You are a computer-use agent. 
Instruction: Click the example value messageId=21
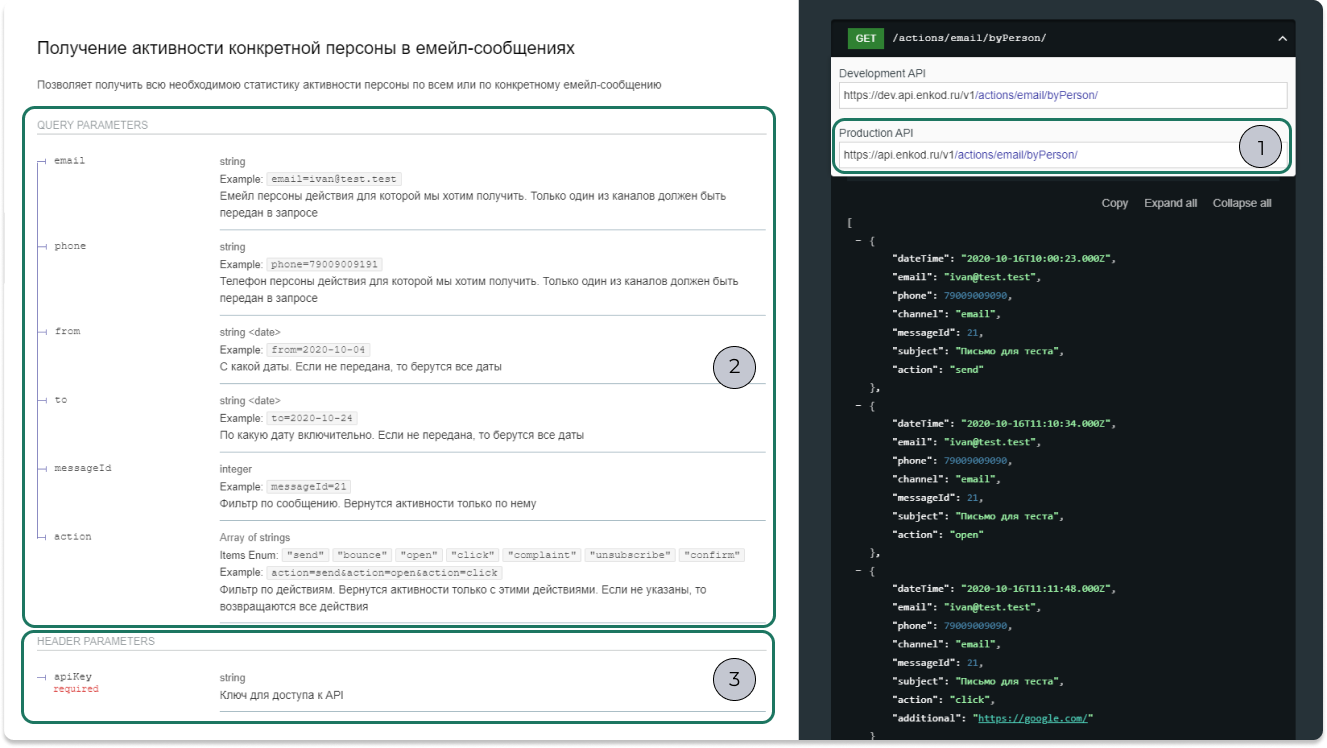tap(309, 486)
